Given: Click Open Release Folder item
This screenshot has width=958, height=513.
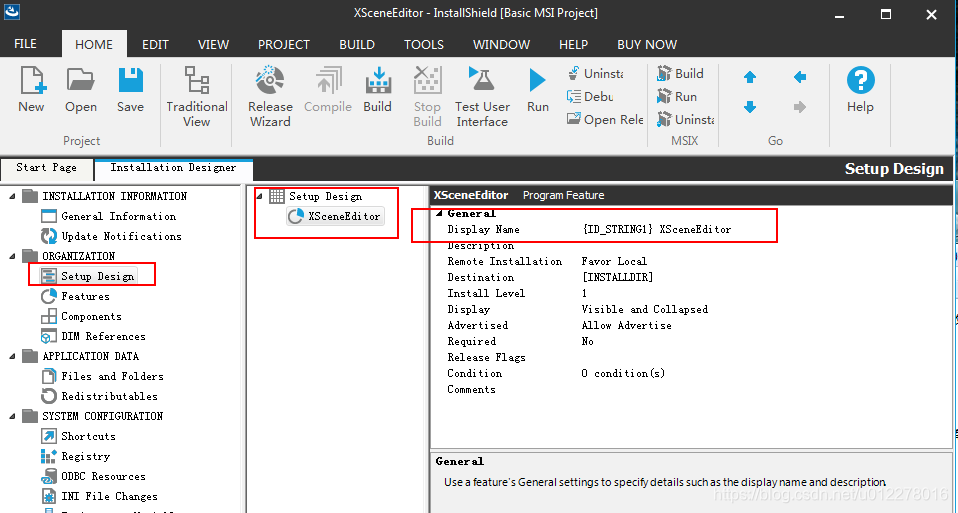Looking at the screenshot, I should coord(605,120).
